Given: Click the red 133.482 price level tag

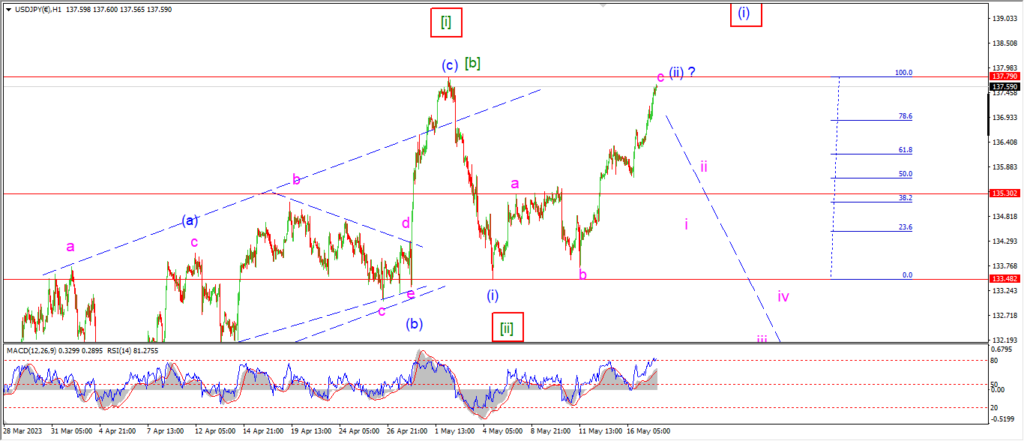Looking at the screenshot, I should tap(1003, 279).
